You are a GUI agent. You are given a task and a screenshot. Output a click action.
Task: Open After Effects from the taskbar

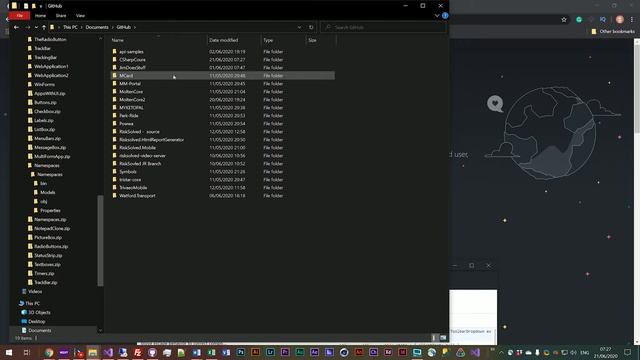coord(314,352)
